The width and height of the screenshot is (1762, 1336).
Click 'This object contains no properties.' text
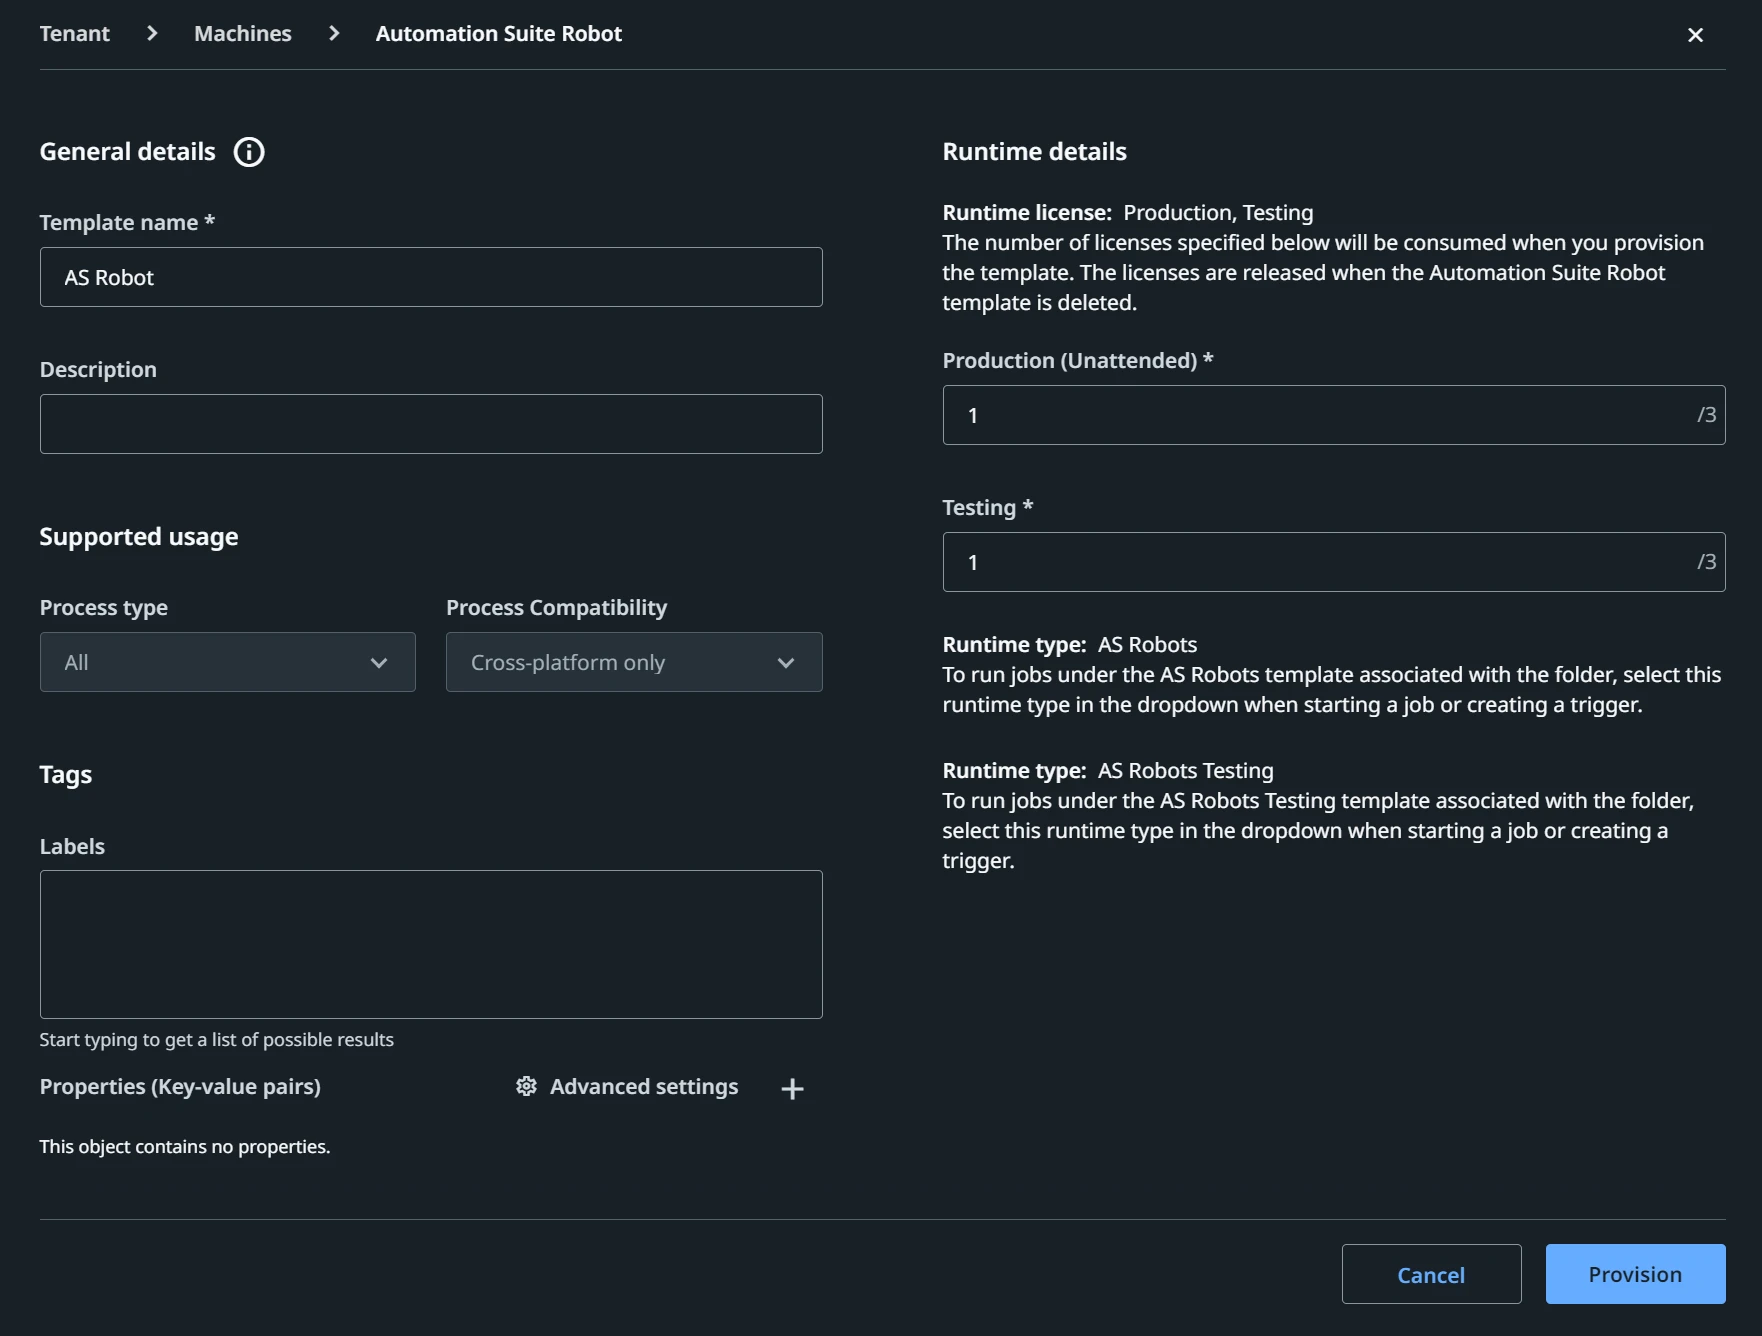pyautogui.click(x=185, y=1147)
